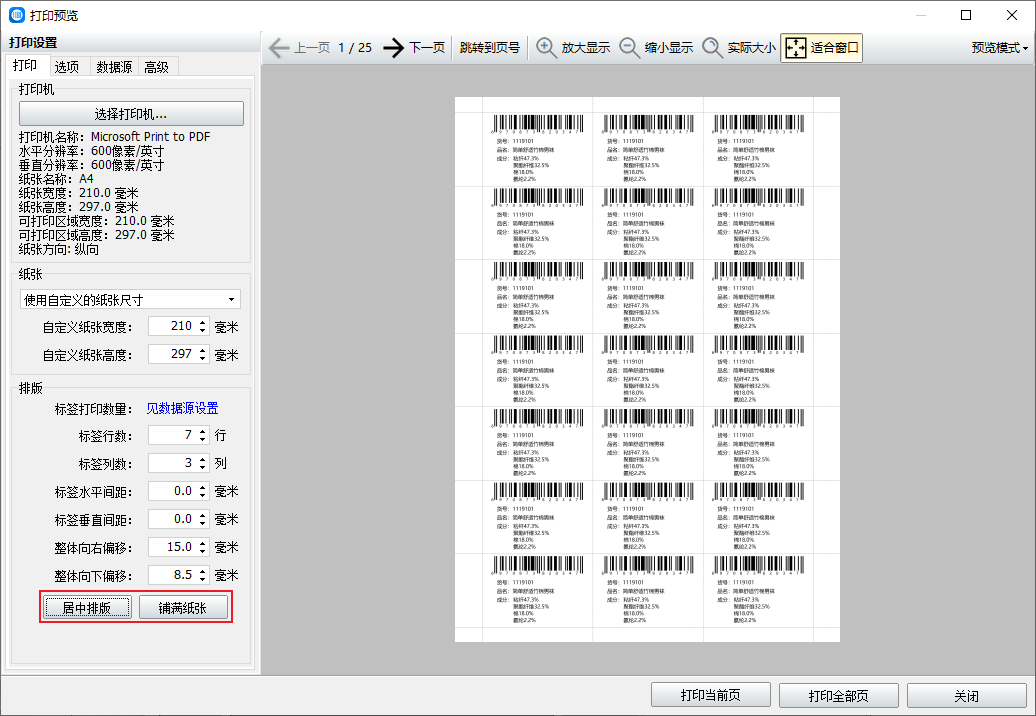Switch to the 打印 tab

25,65
